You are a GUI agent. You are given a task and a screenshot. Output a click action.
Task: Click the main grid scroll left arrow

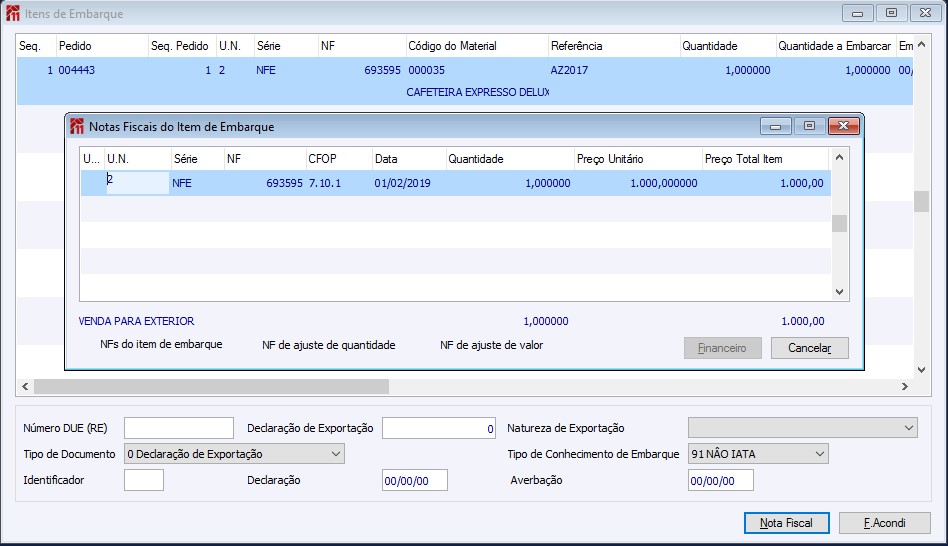pyautogui.click(x=25, y=386)
